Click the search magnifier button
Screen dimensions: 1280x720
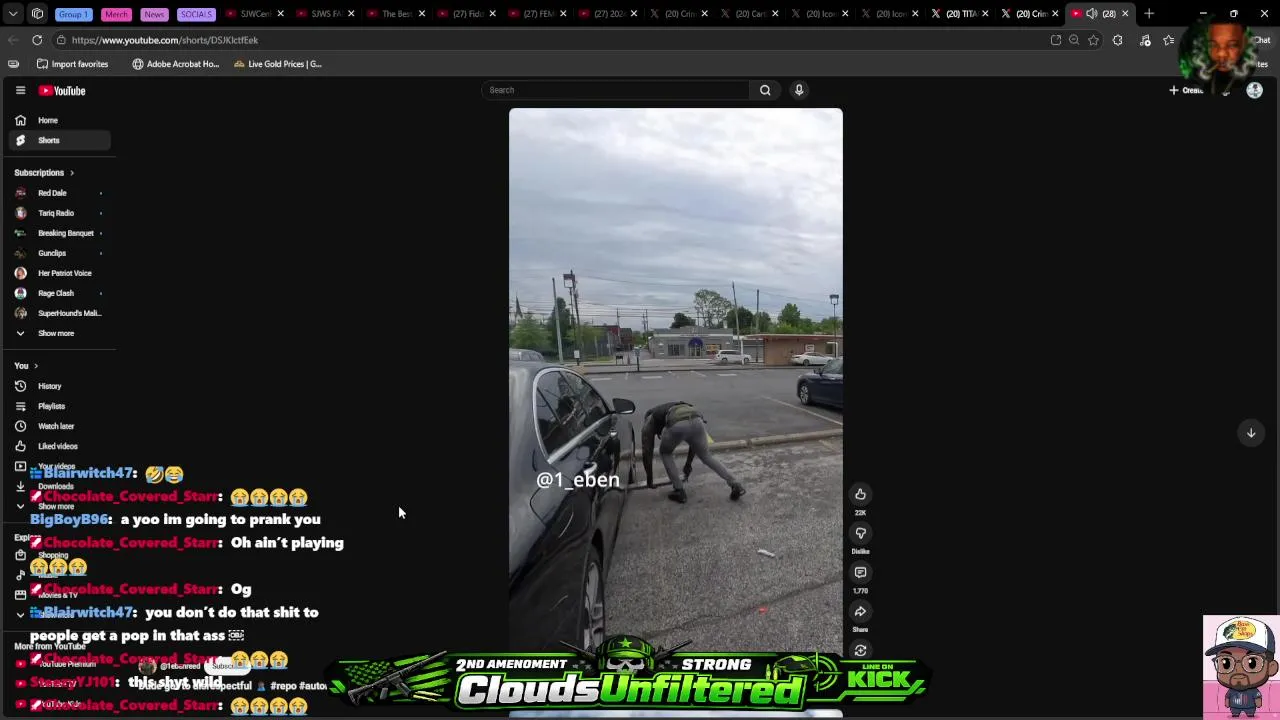pyautogui.click(x=765, y=90)
